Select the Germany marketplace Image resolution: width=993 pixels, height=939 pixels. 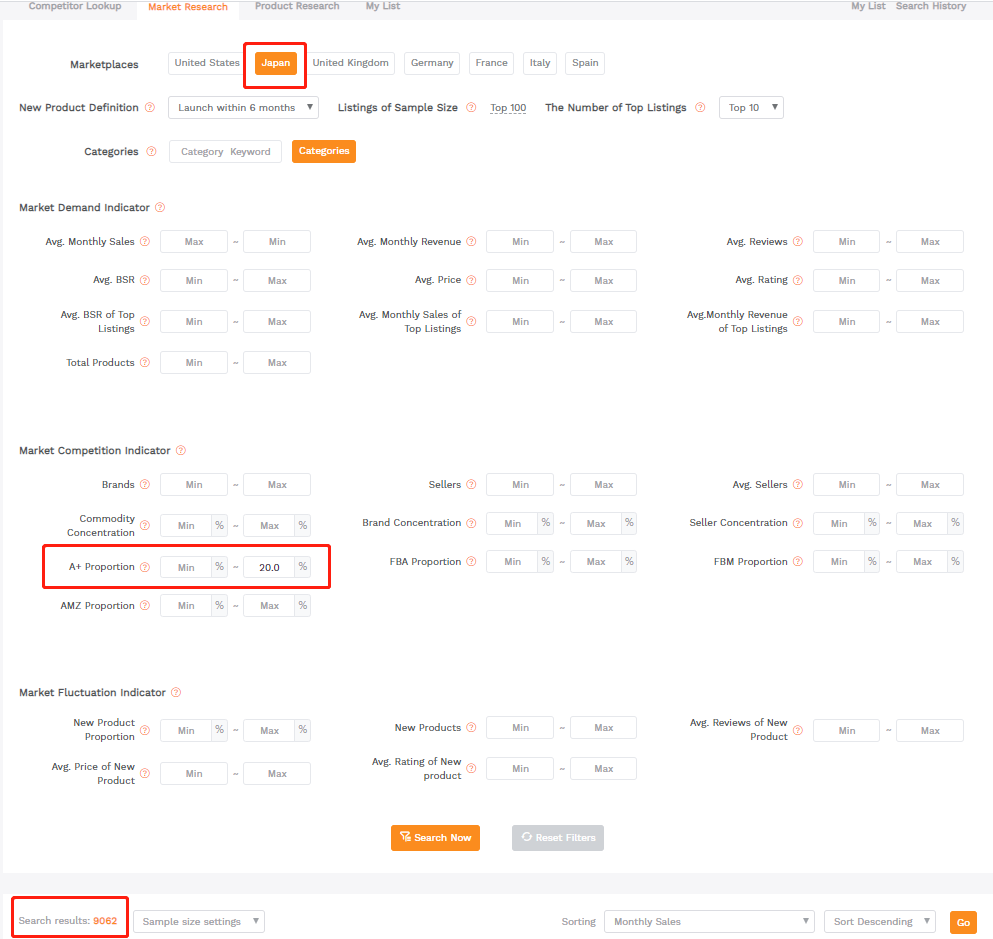[x=432, y=63]
